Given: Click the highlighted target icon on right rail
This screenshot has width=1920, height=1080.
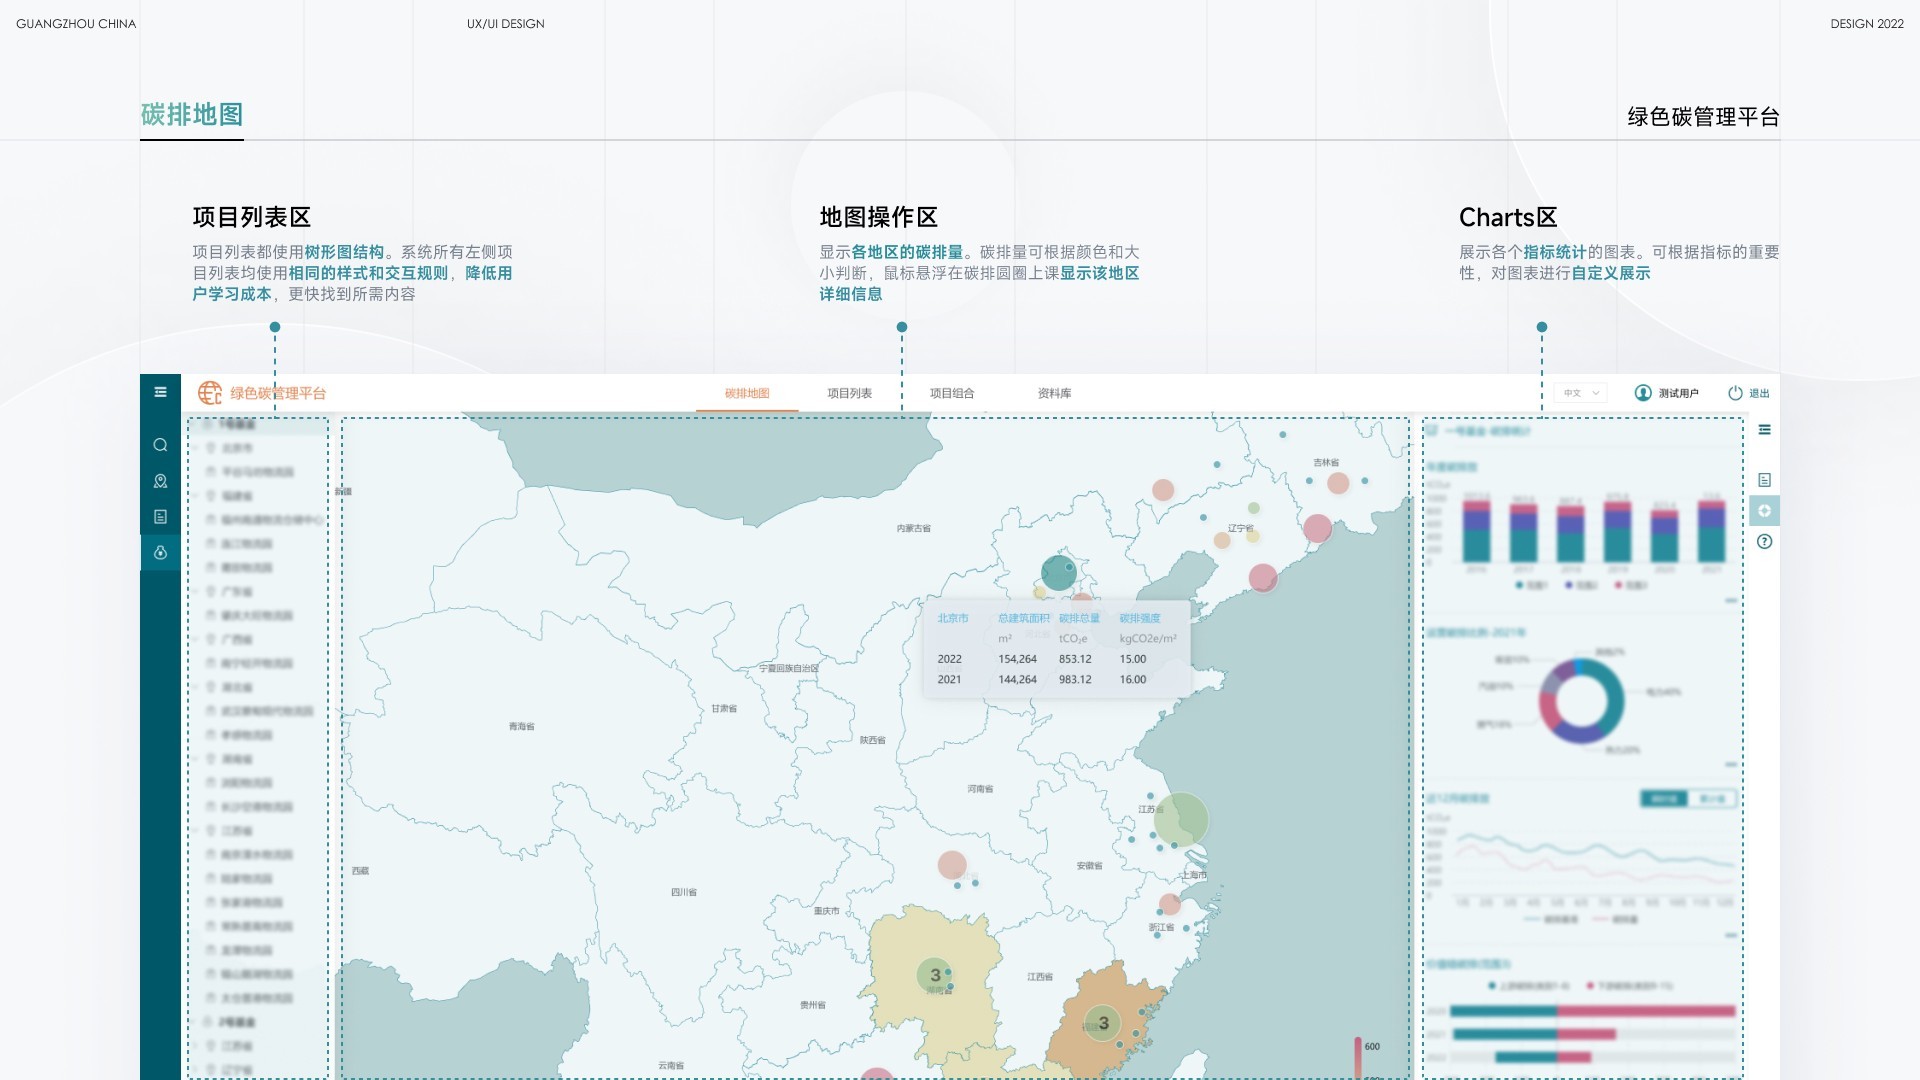Looking at the screenshot, I should [1764, 511].
